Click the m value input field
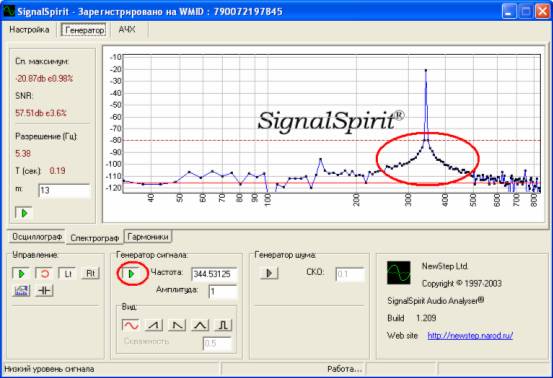This screenshot has width=553, height=378. tap(64, 191)
